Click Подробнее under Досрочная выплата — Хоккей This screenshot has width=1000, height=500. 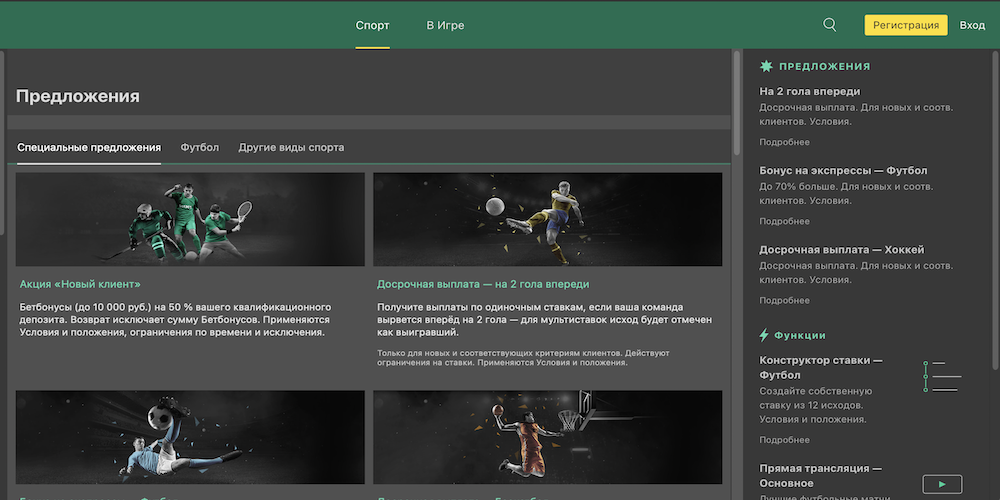click(x=784, y=300)
